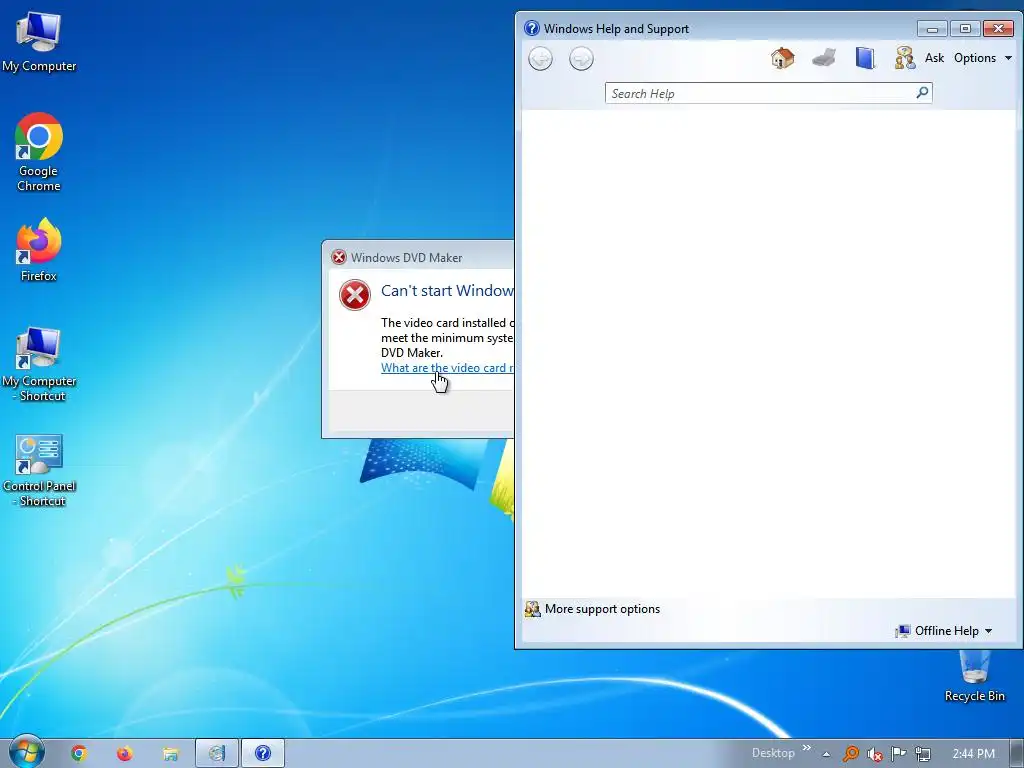Click the Windows DVD Maker title bar
This screenshot has width=1024, height=768.
point(418,257)
